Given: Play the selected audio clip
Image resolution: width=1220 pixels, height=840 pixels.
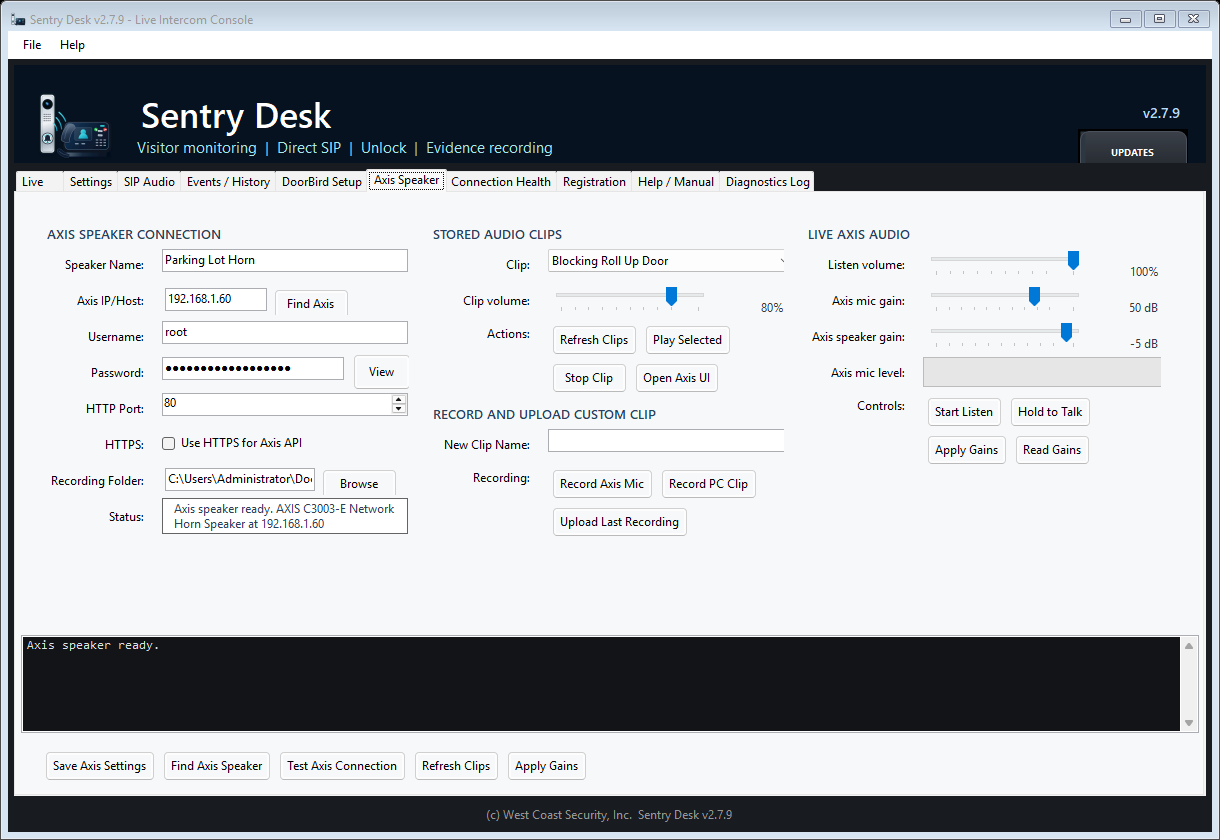Looking at the screenshot, I should [x=687, y=340].
